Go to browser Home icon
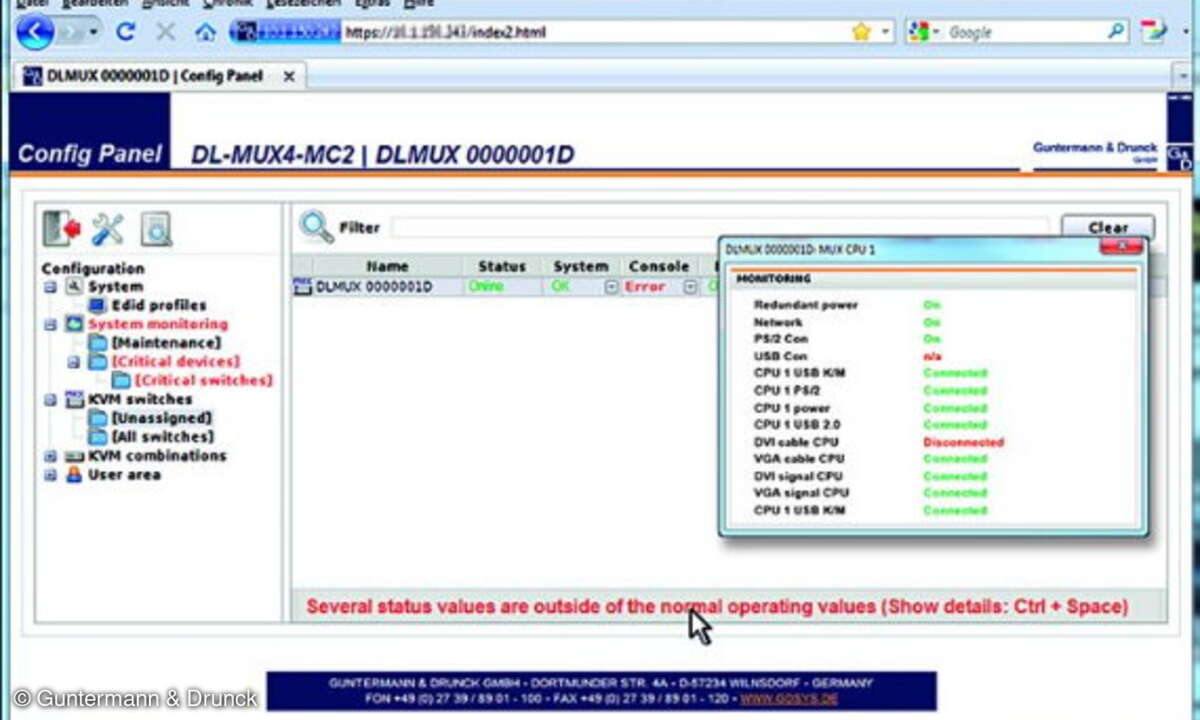1200x720 pixels. point(205,32)
